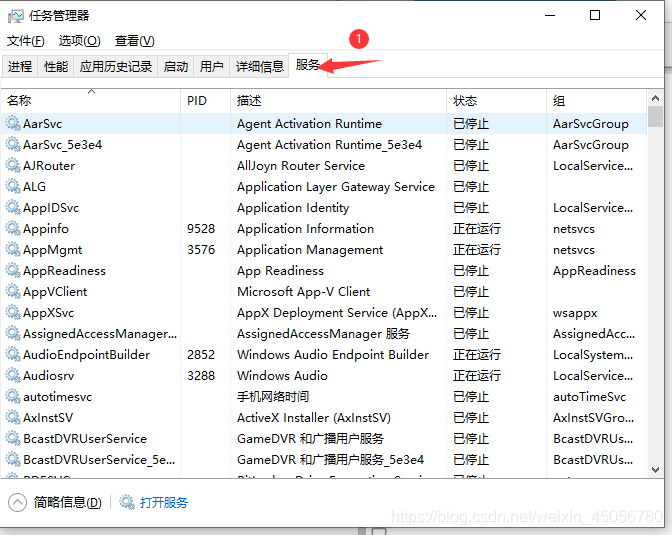Viewport: 672px width, 535px height.
Task: Click the gear icon beside AssignedAccessManager
Action: tap(13, 334)
